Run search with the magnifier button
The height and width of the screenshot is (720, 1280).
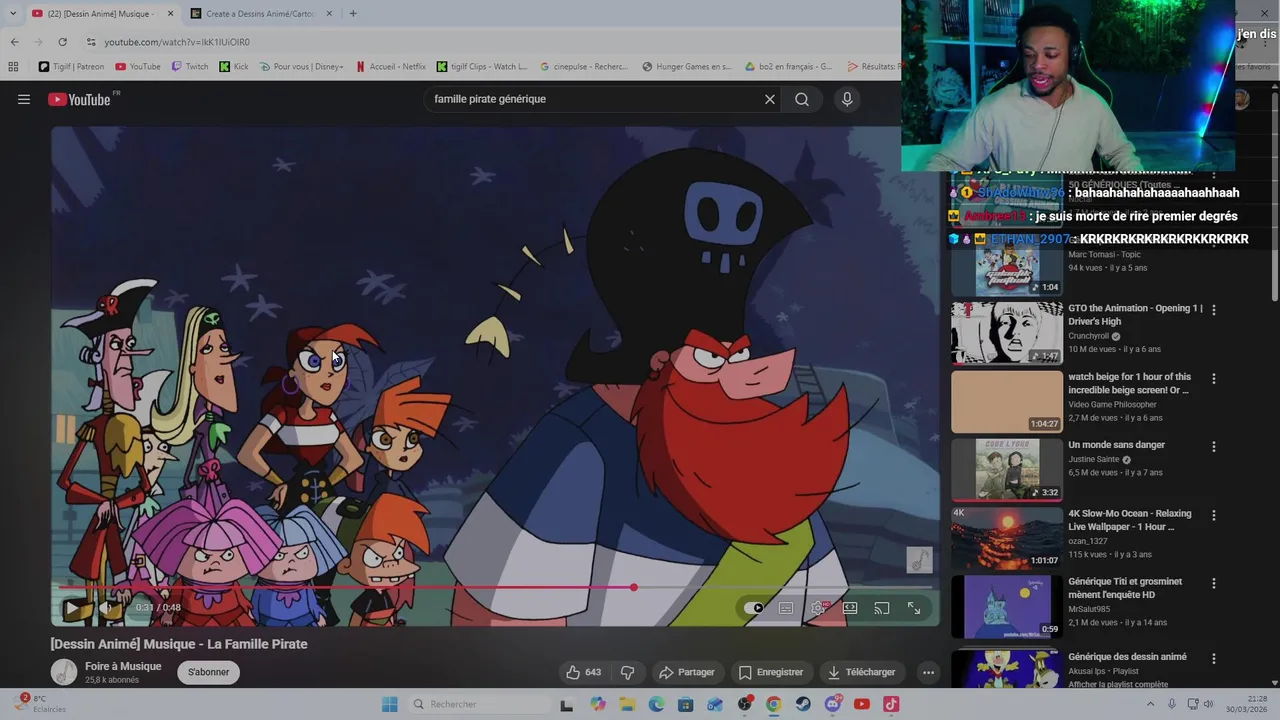[802, 99]
